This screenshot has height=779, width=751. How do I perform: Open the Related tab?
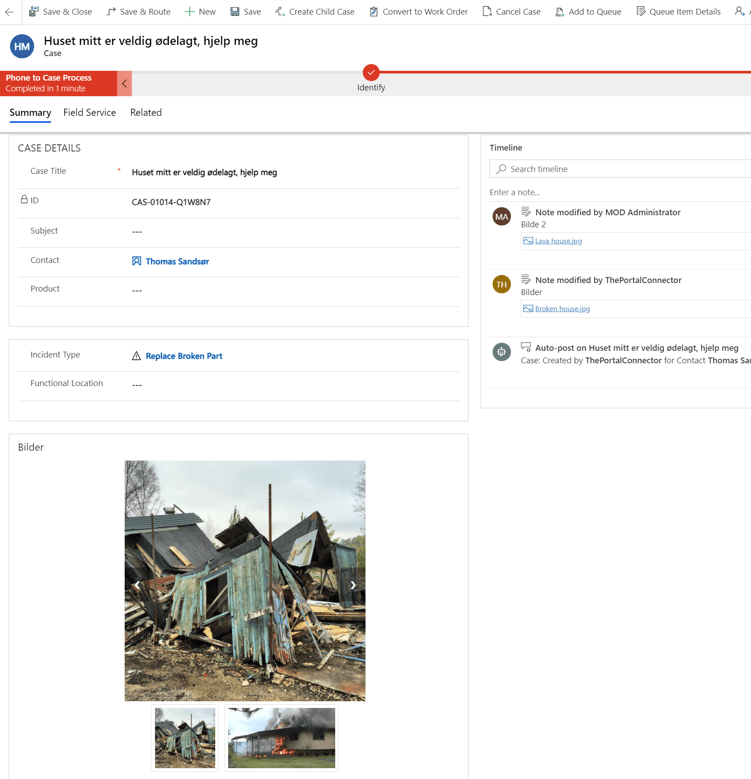click(x=146, y=113)
